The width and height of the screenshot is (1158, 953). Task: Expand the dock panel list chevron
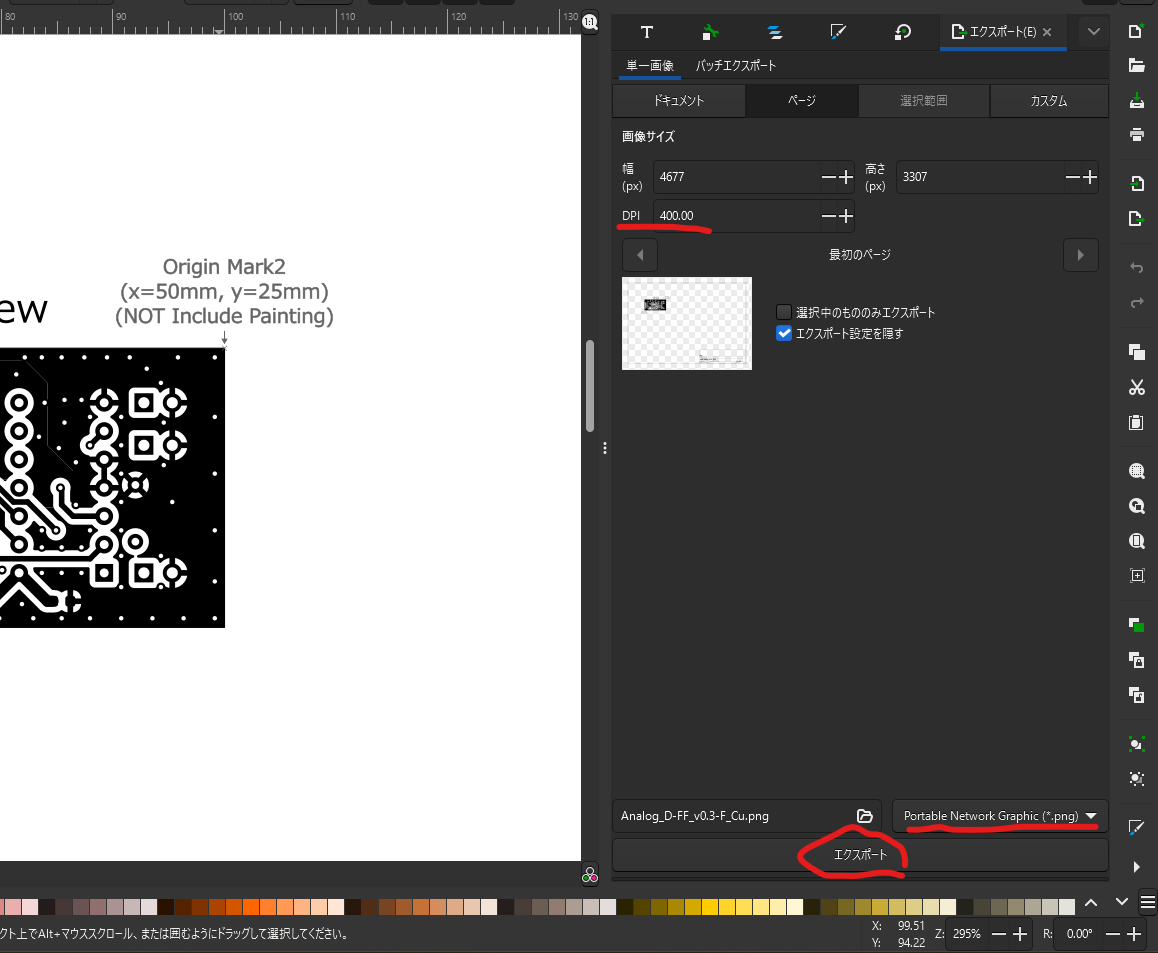pyautogui.click(x=1094, y=32)
